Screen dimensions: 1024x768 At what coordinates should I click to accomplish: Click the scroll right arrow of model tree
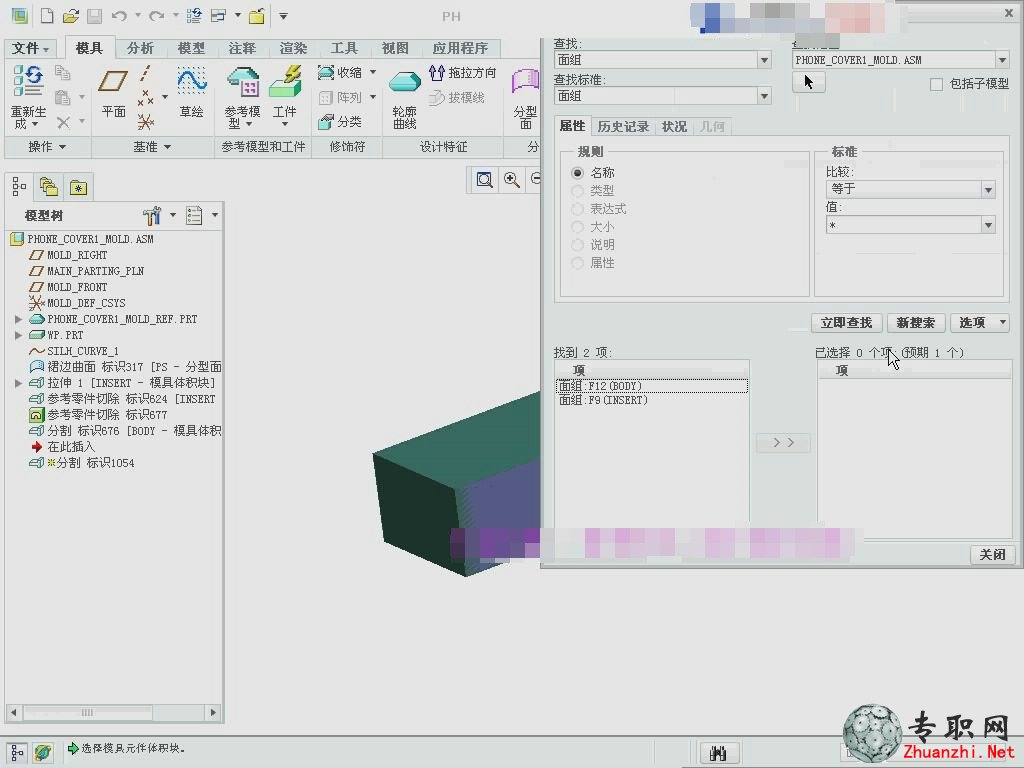click(x=213, y=712)
